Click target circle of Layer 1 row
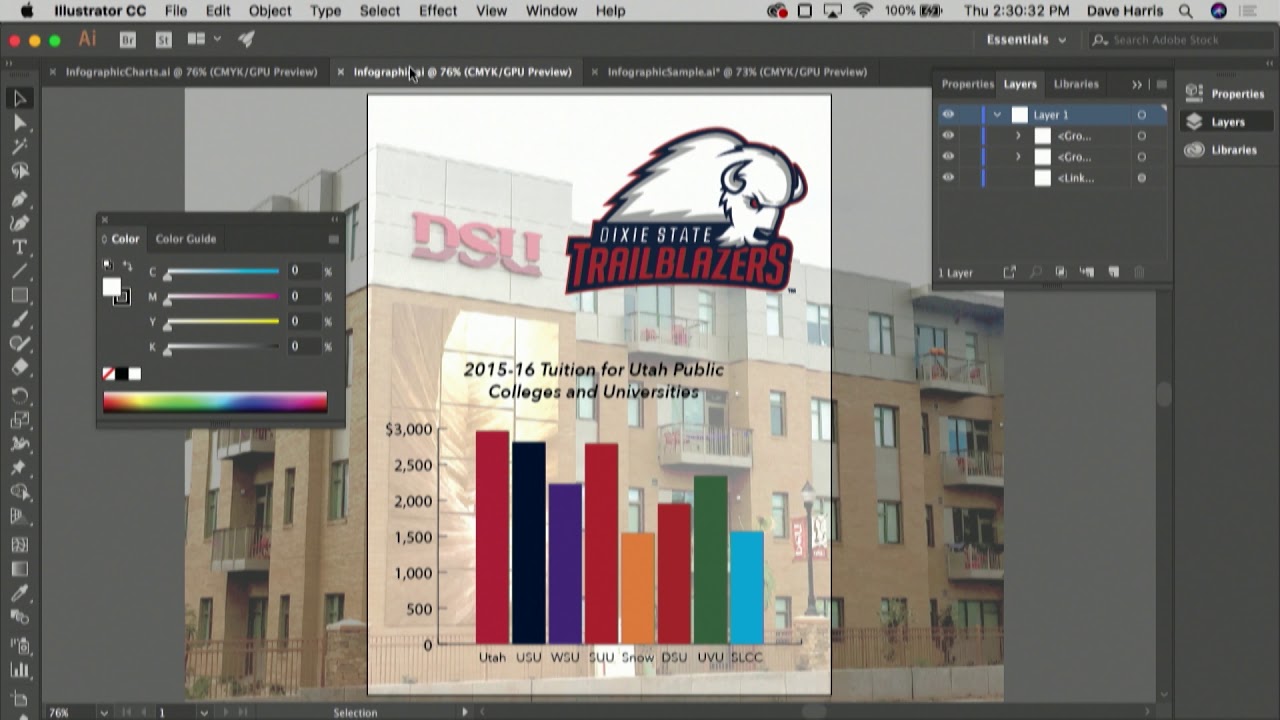1280x720 pixels. (x=1141, y=115)
